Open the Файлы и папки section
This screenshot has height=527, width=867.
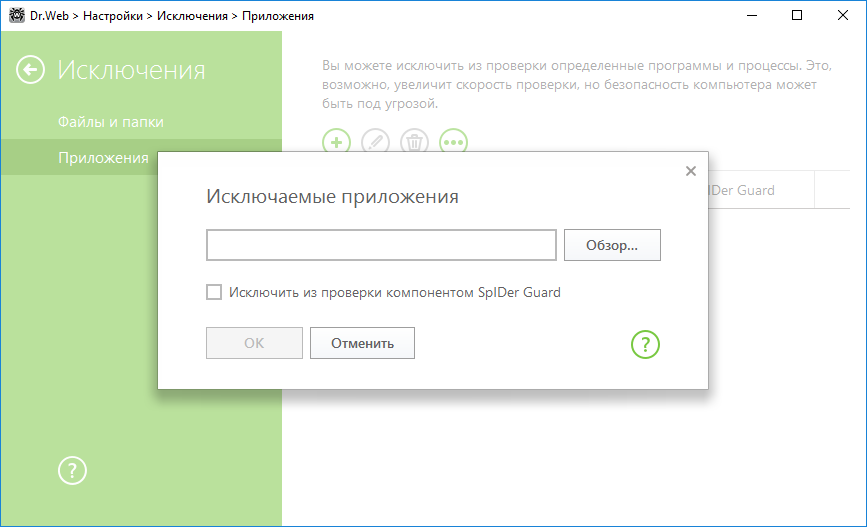111,122
